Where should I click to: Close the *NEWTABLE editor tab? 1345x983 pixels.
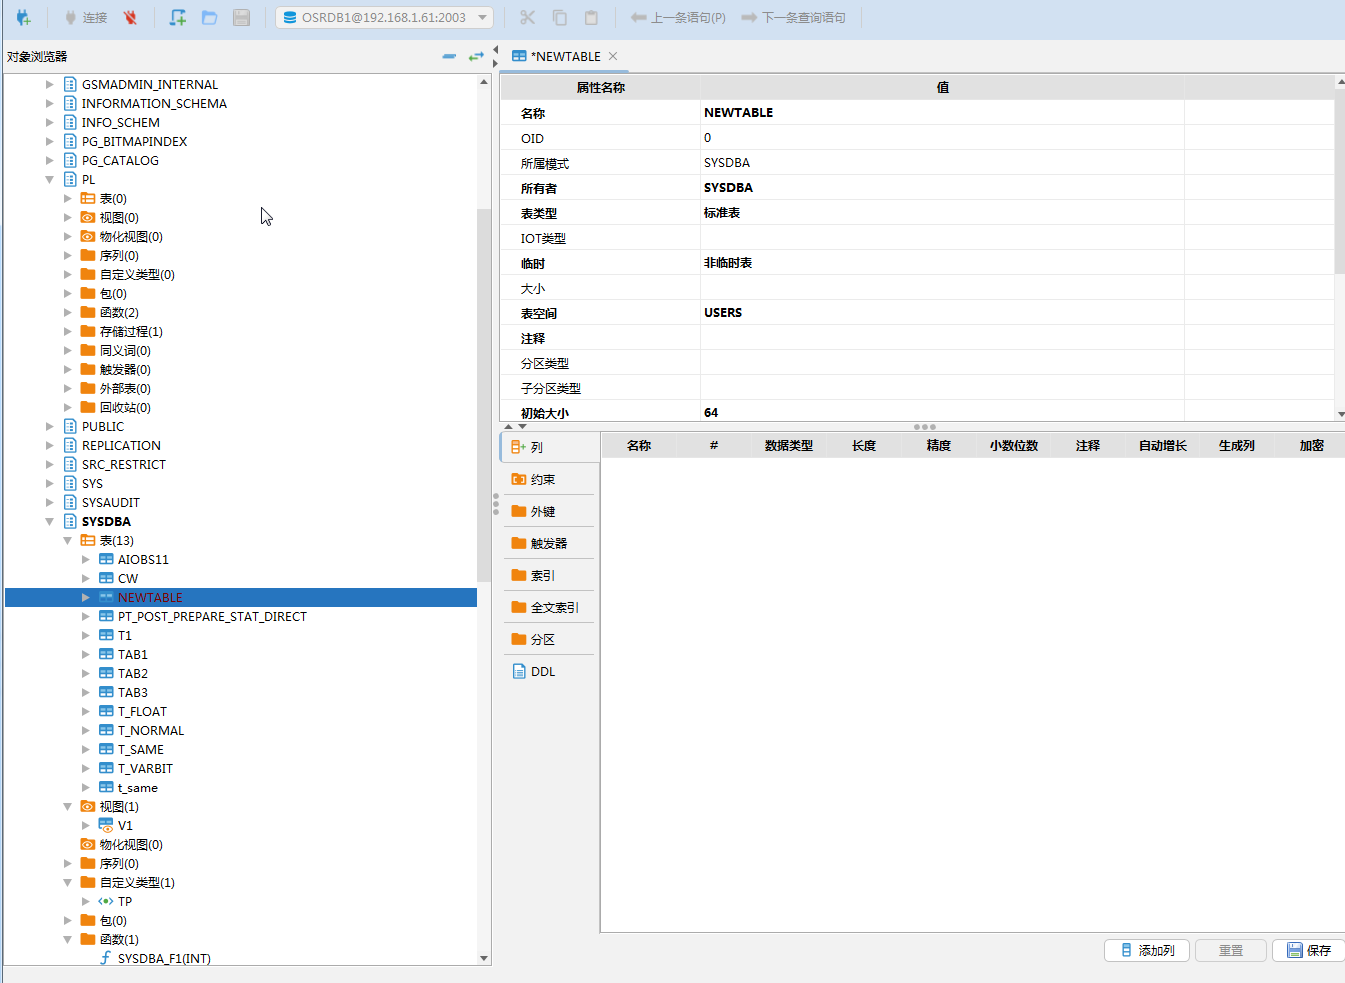(x=613, y=56)
